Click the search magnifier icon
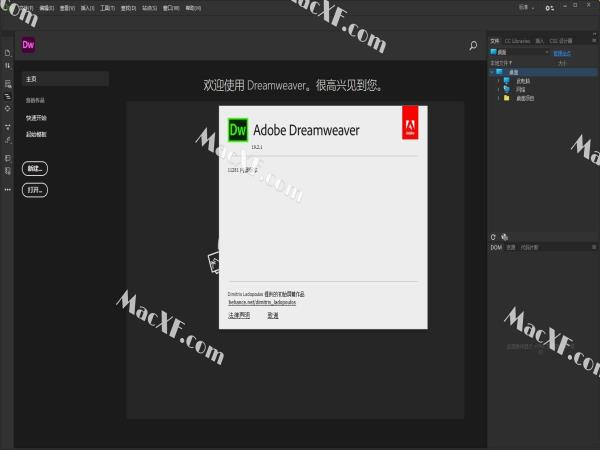 473,46
